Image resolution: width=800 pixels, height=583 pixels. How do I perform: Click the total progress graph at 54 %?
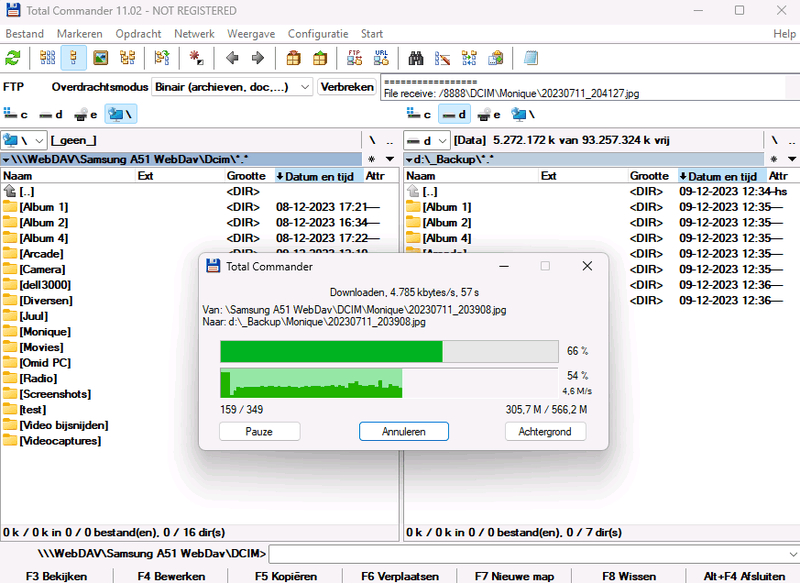(x=389, y=383)
